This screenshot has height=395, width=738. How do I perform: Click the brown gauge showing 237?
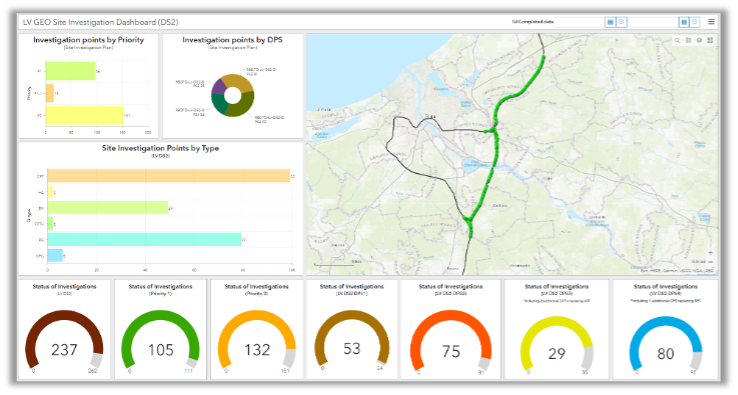(64, 339)
